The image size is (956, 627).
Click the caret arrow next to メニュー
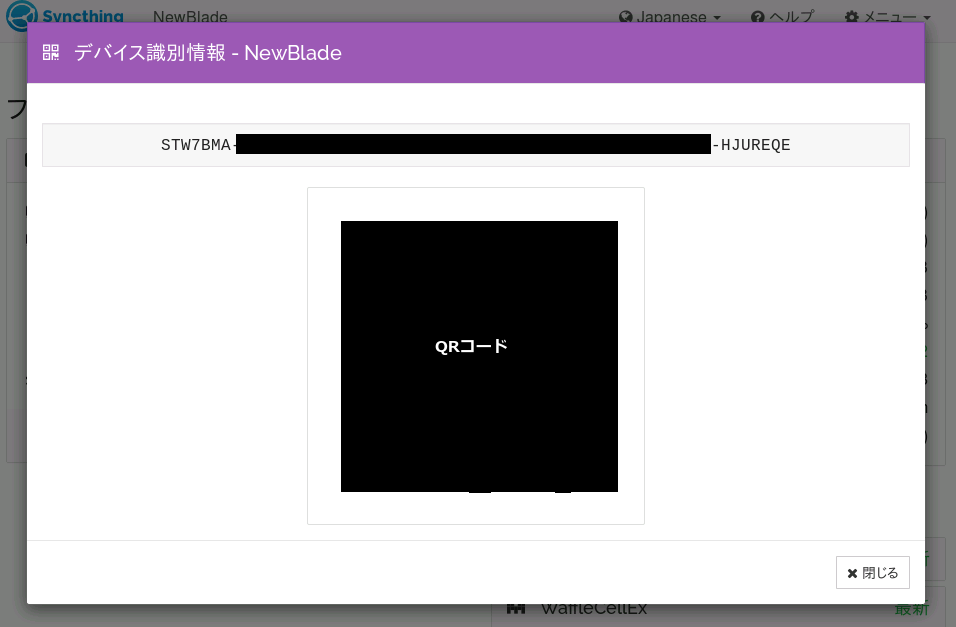[926, 18]
